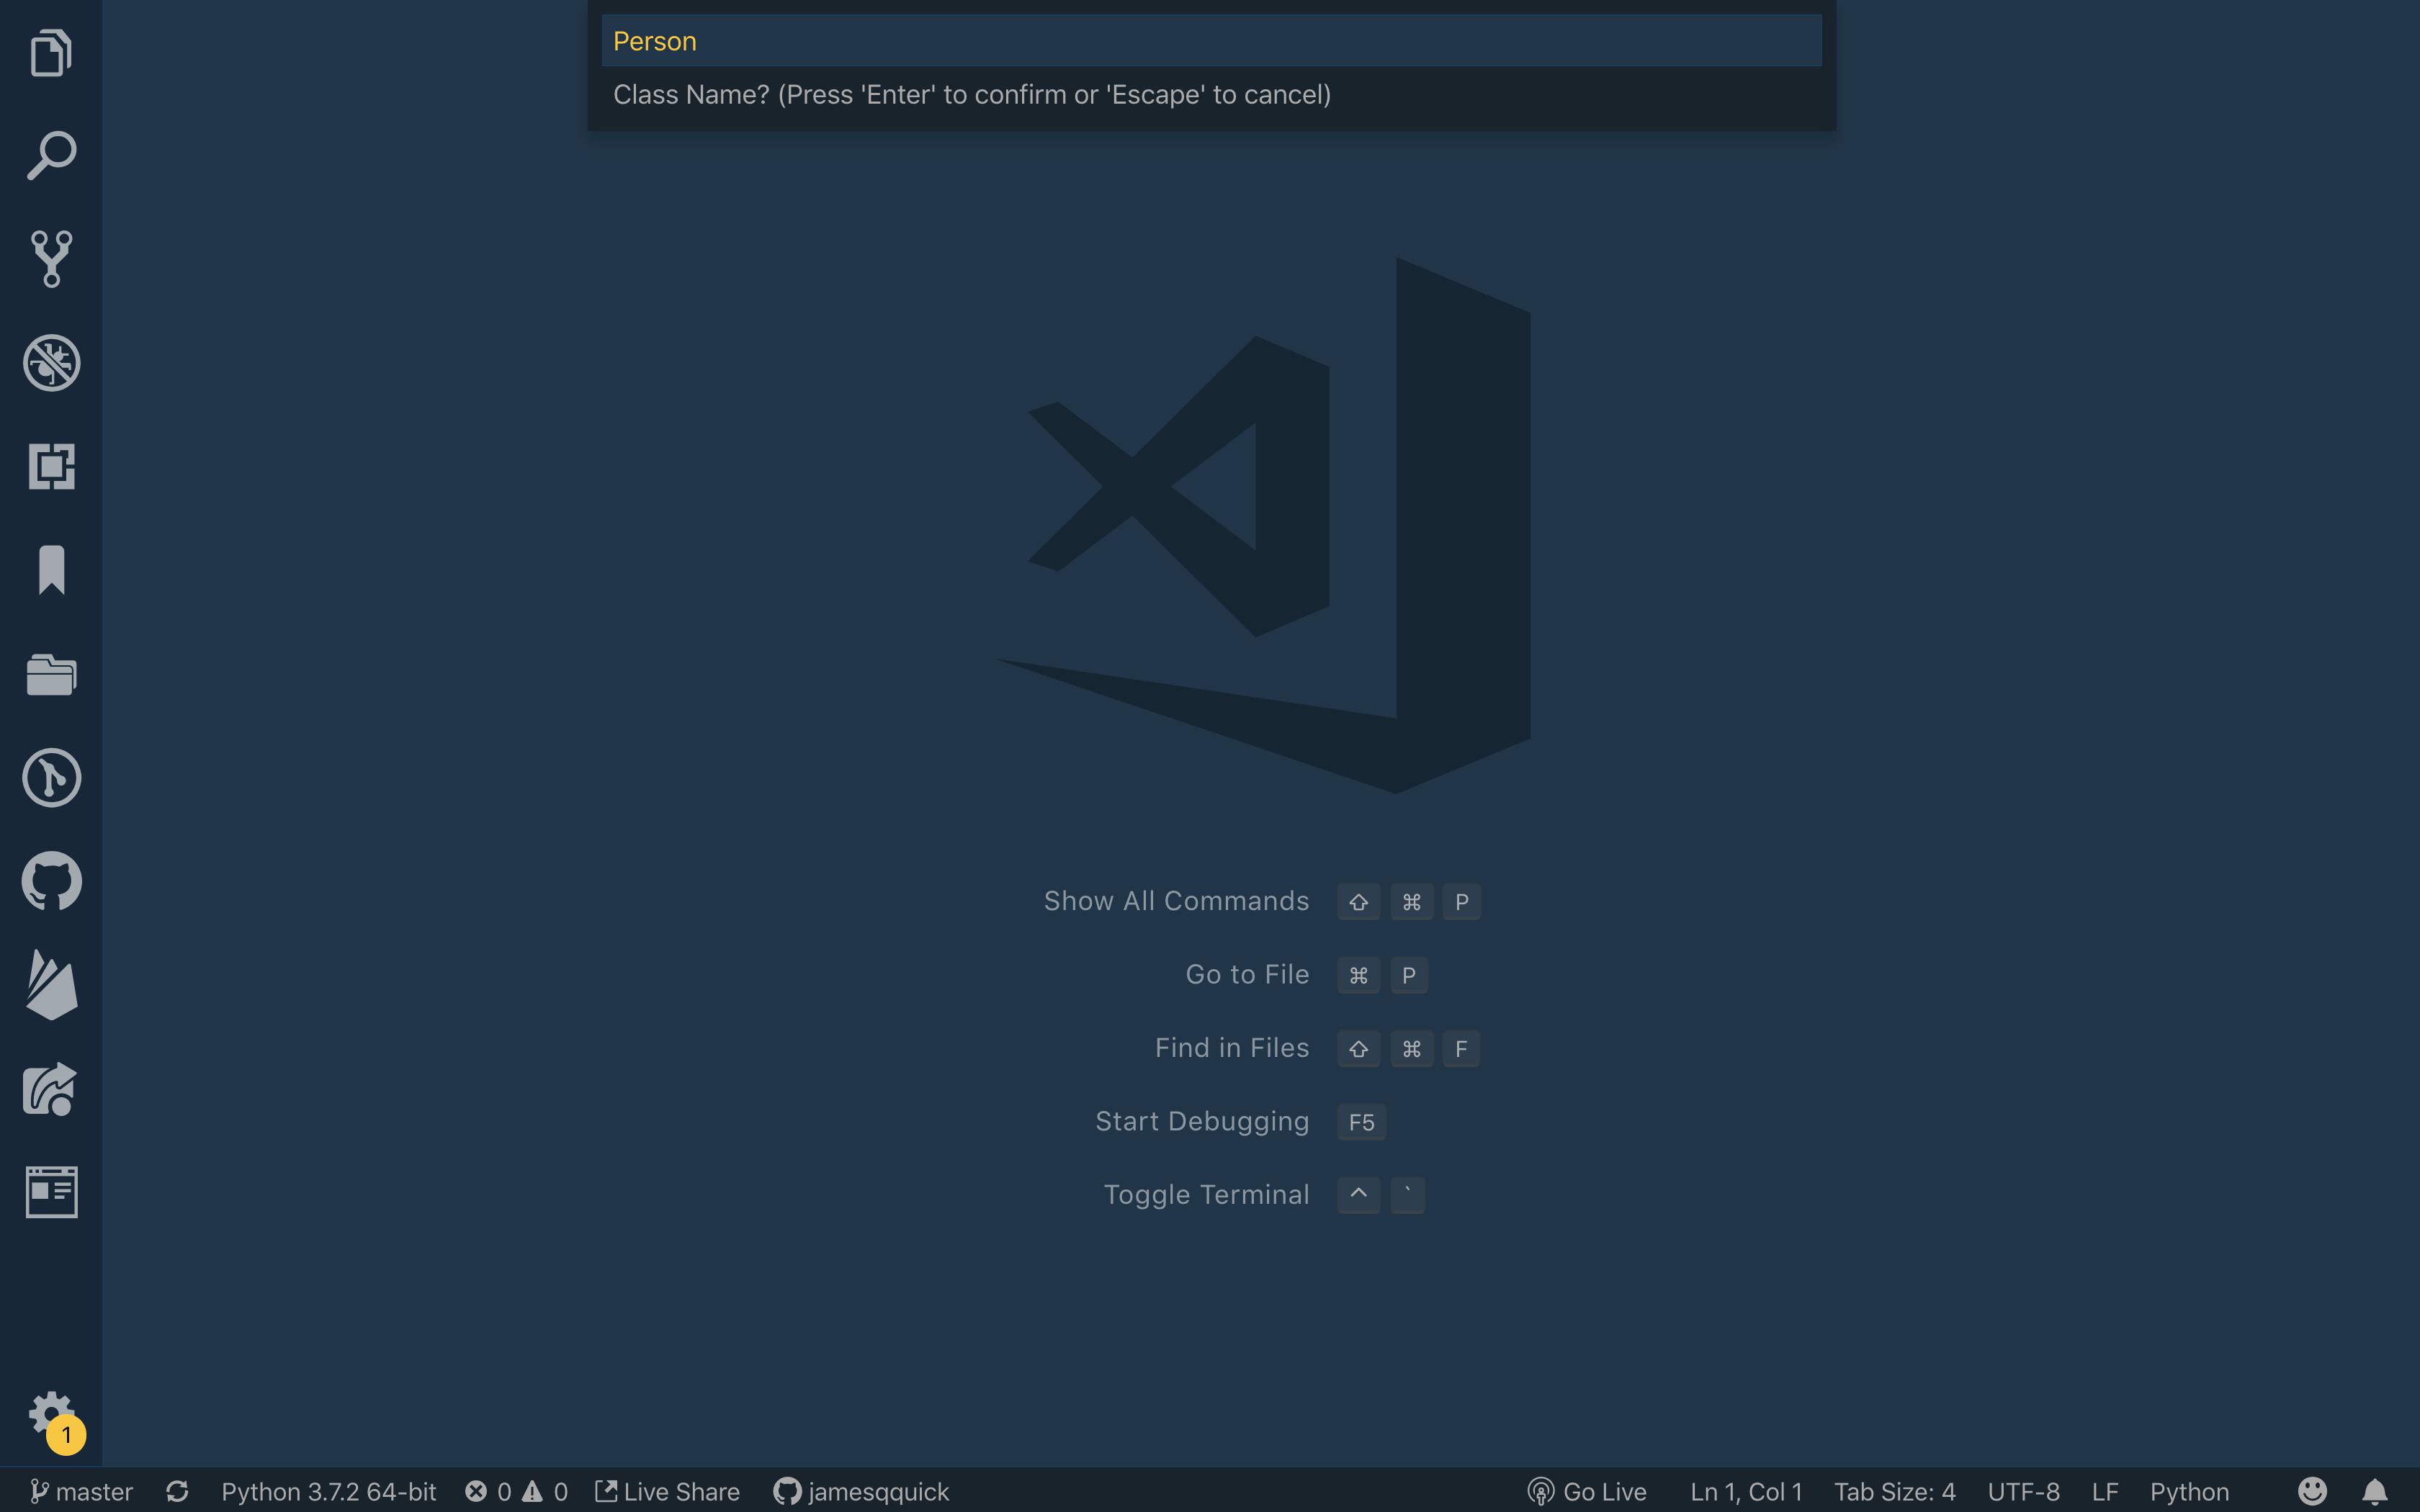Open the Search magnifier icon
The image size is (2420, 1512).
click(51, 155)
